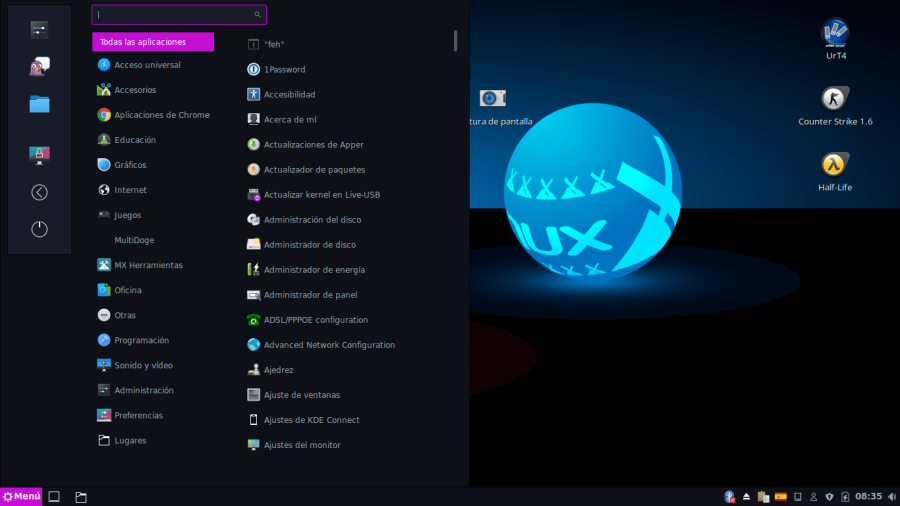Image resolution: width=900 pixels, height=506 pixels.
Task: Launch 1Password from the applications list
Action: [x=284, y=69]
